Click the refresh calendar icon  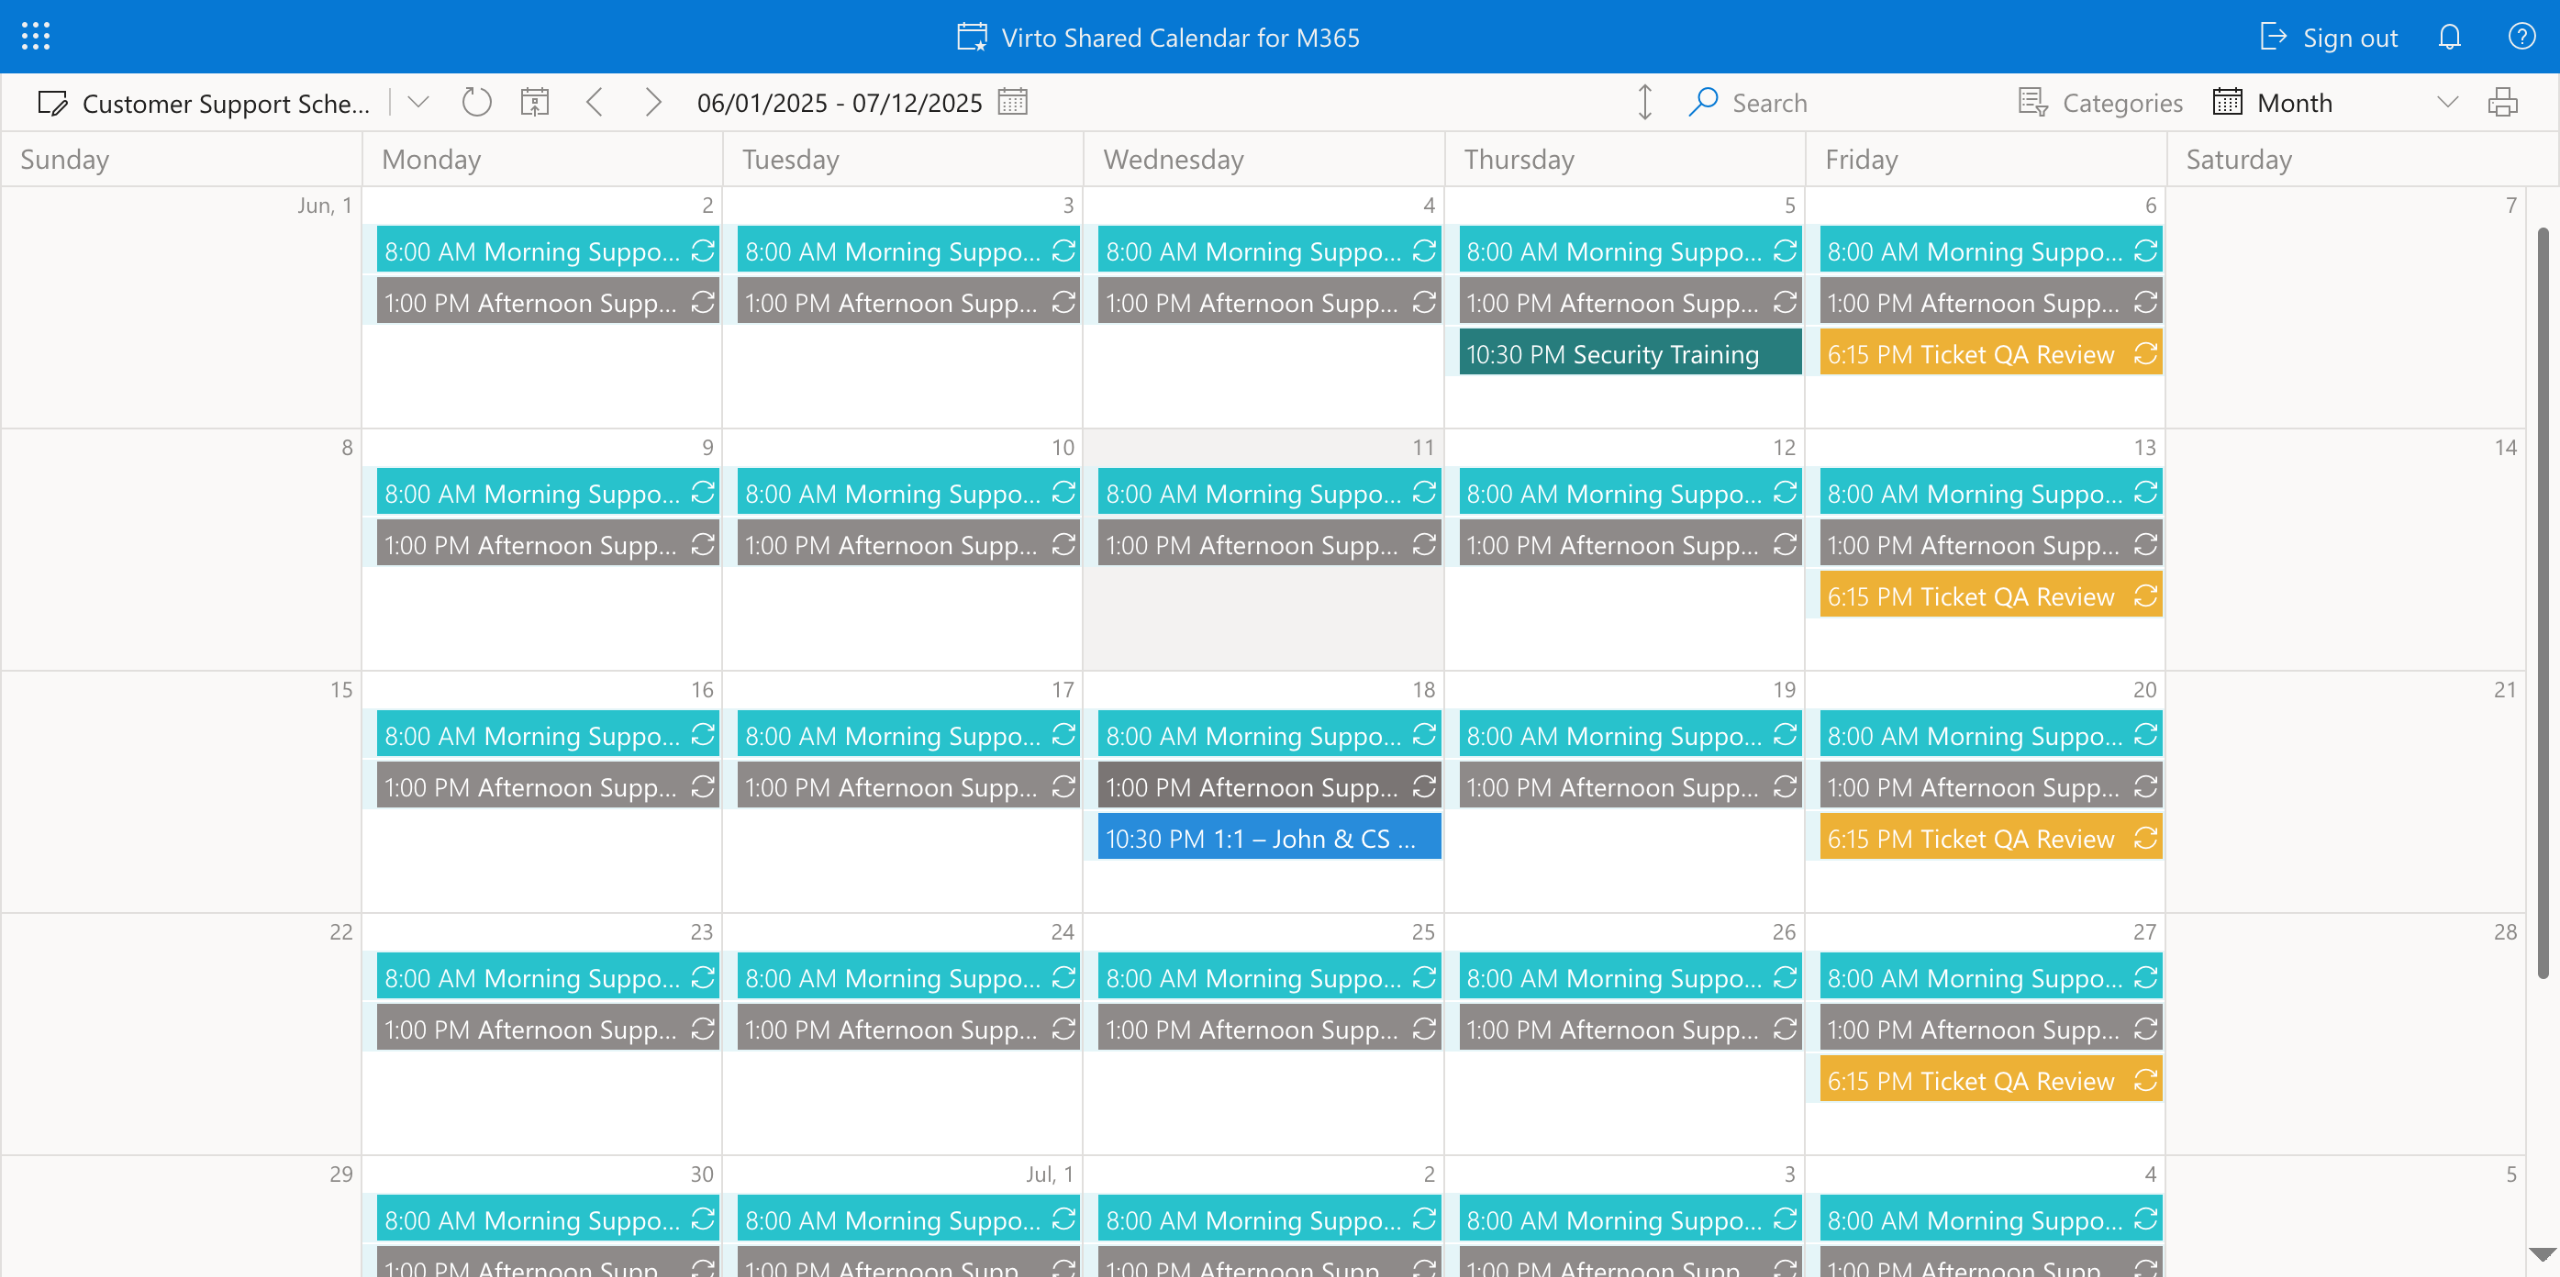pos(476,102)
